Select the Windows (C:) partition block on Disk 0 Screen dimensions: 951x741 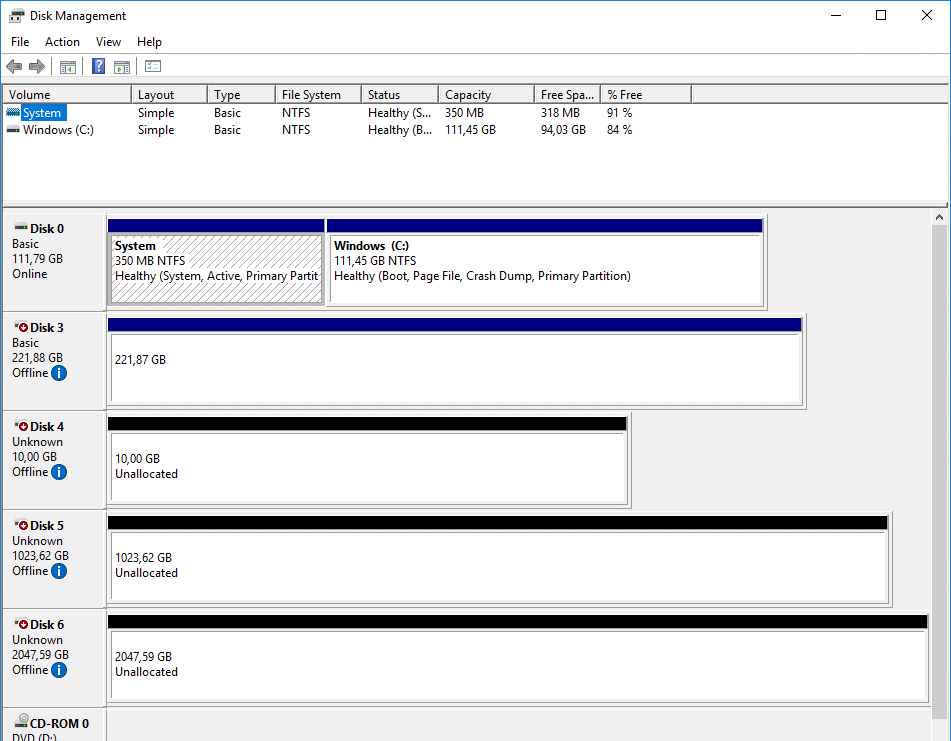(x=545, y=262)
